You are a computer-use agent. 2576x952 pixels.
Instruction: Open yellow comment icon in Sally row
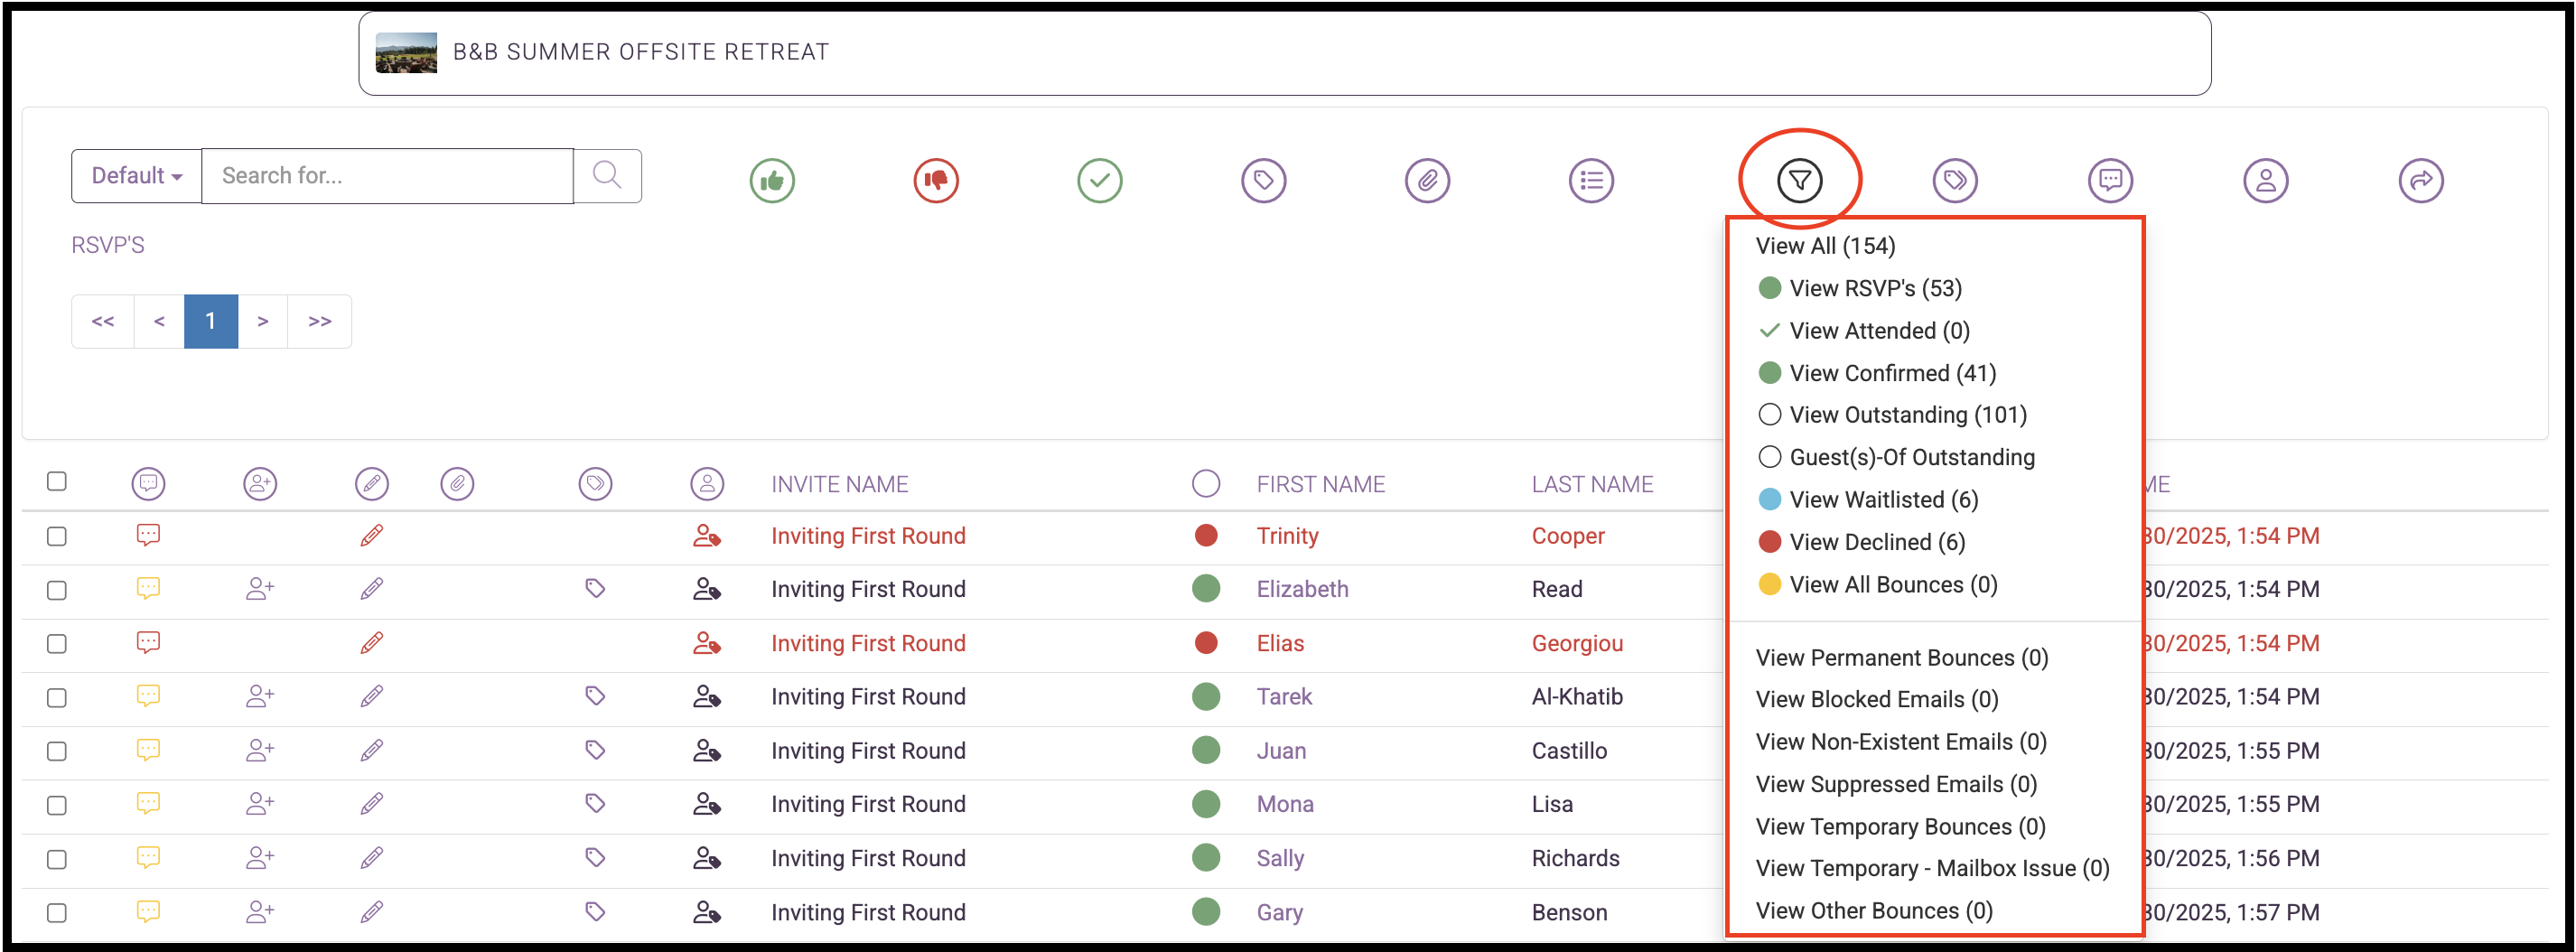(x=148, y=857)
